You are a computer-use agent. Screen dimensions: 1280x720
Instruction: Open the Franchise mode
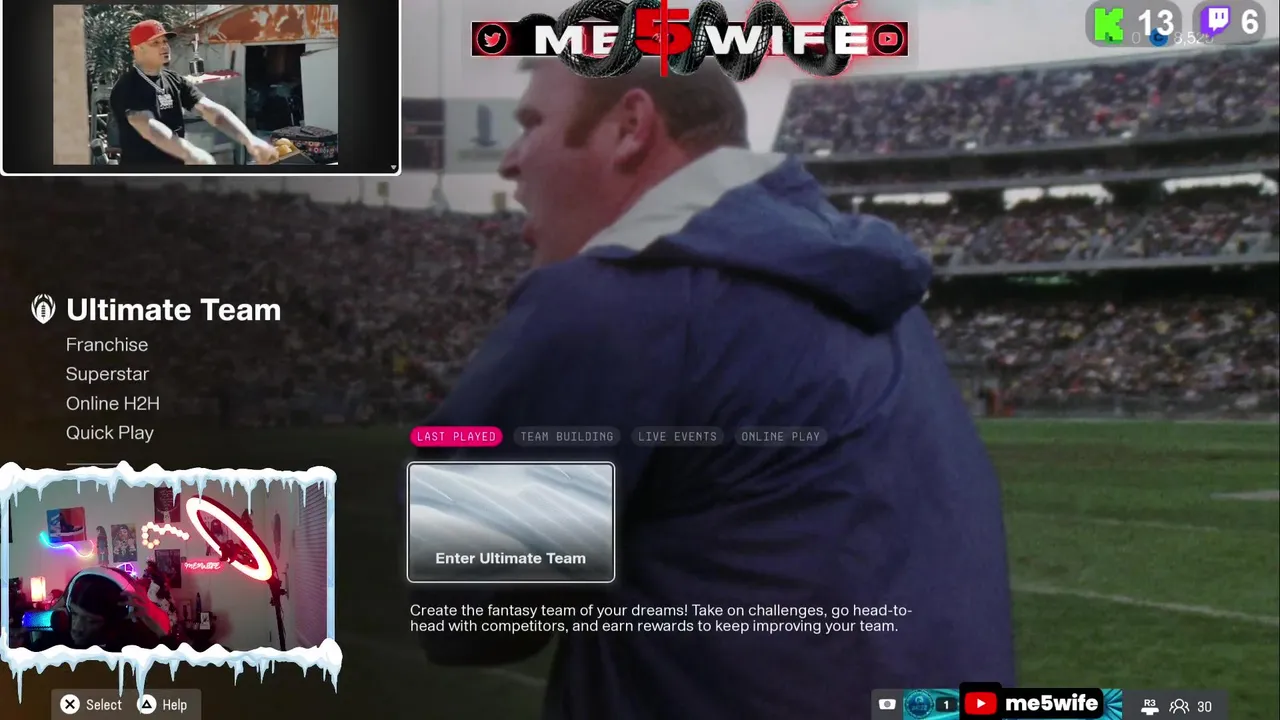pyautogui.click(x=107, y=344)
